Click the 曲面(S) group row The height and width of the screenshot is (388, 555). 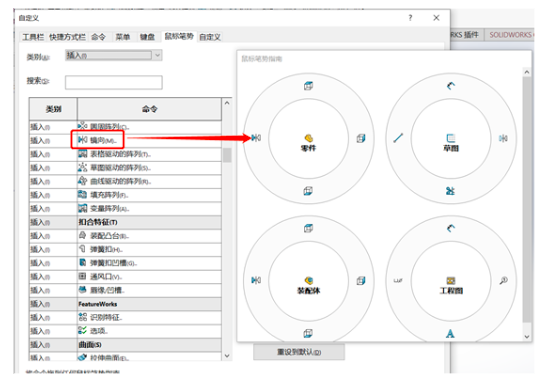125,344
